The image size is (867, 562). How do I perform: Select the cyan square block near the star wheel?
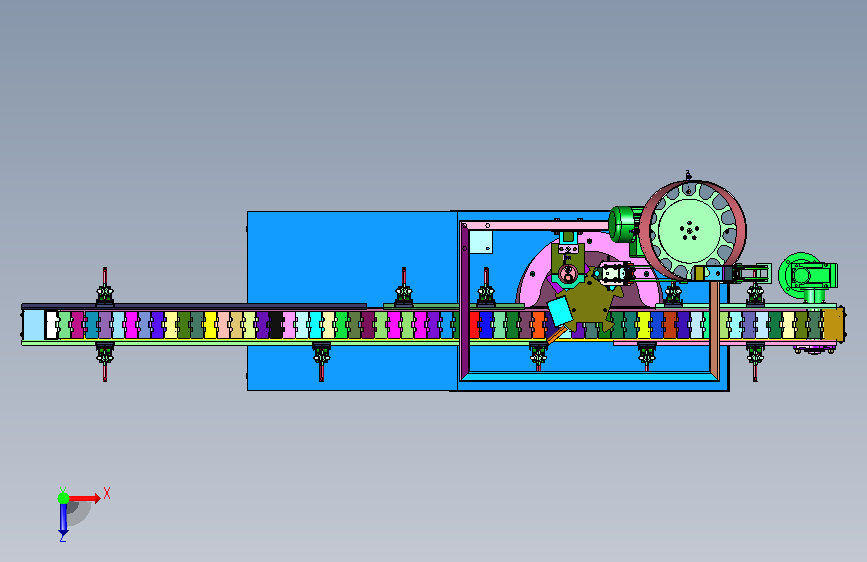click(x=560, y=311)
